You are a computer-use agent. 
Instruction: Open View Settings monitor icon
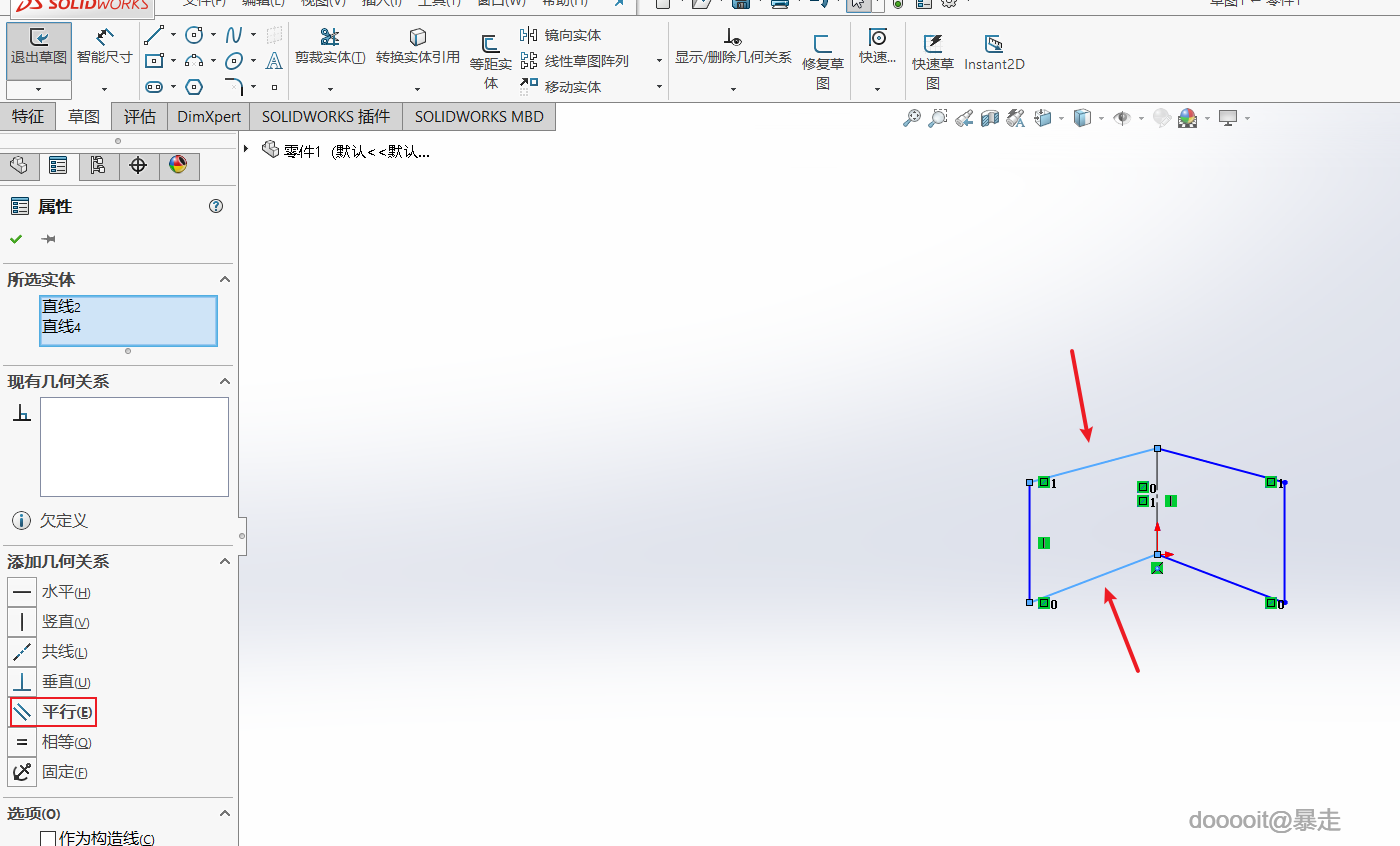pyautogui.click(x=1228, y=118)
